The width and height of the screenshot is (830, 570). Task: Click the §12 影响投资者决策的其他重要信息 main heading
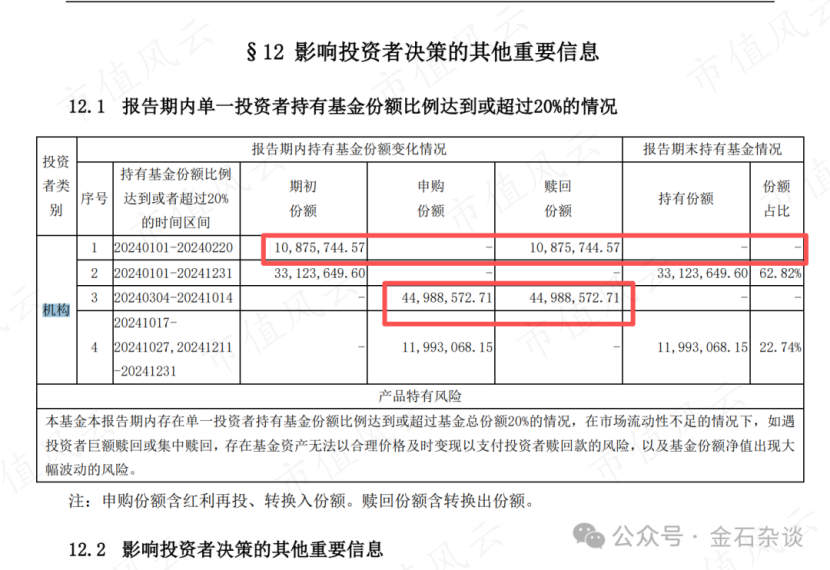(414, 52)
